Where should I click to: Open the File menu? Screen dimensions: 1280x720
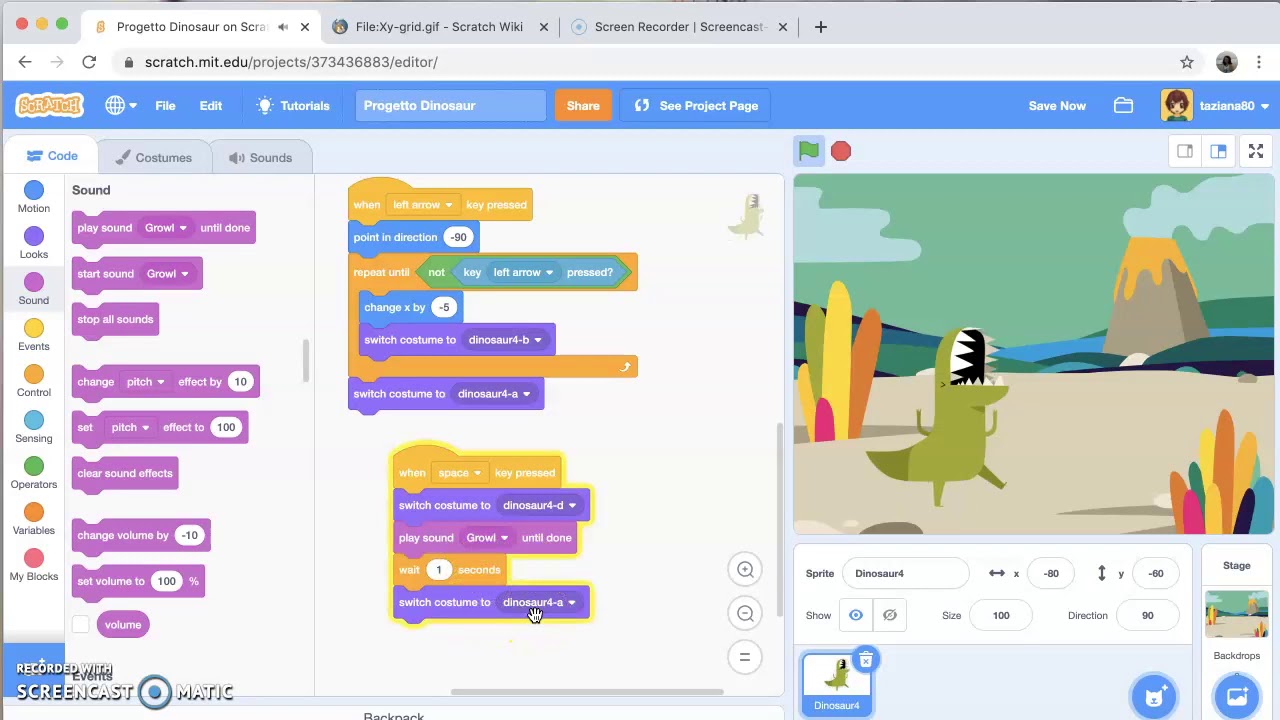(x=165, y=106)
